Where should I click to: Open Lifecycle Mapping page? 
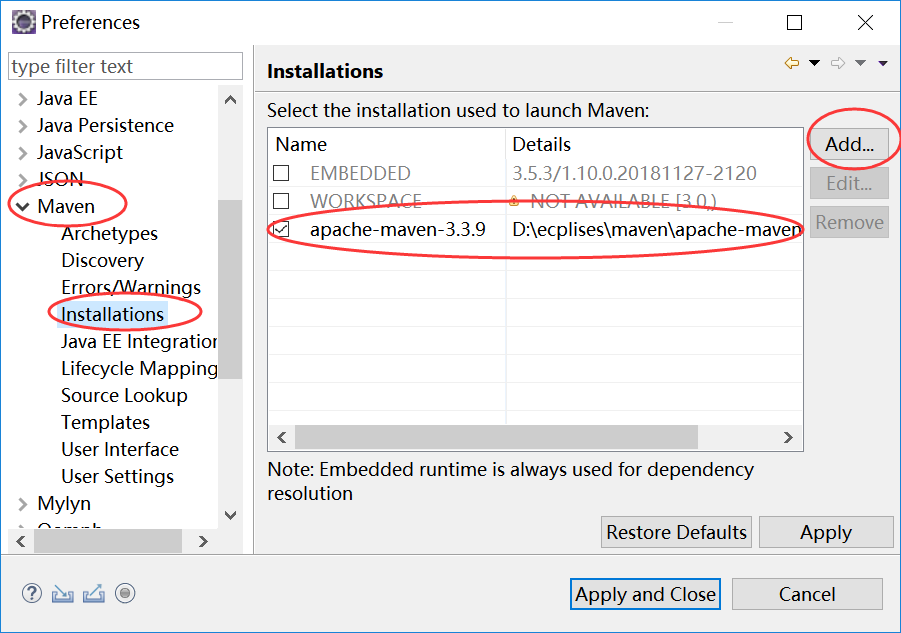click(x=139, y=369)
